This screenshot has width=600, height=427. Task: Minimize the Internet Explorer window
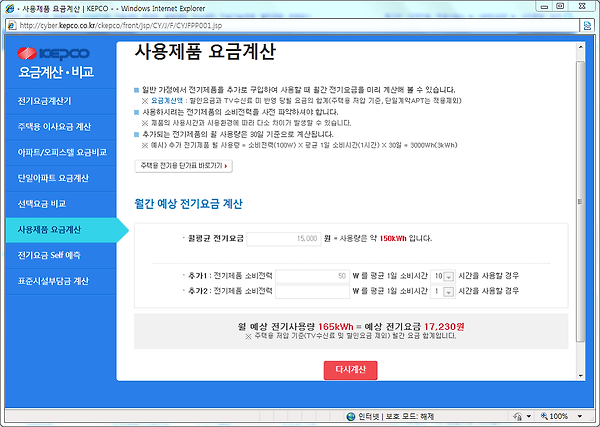(544, 7)
